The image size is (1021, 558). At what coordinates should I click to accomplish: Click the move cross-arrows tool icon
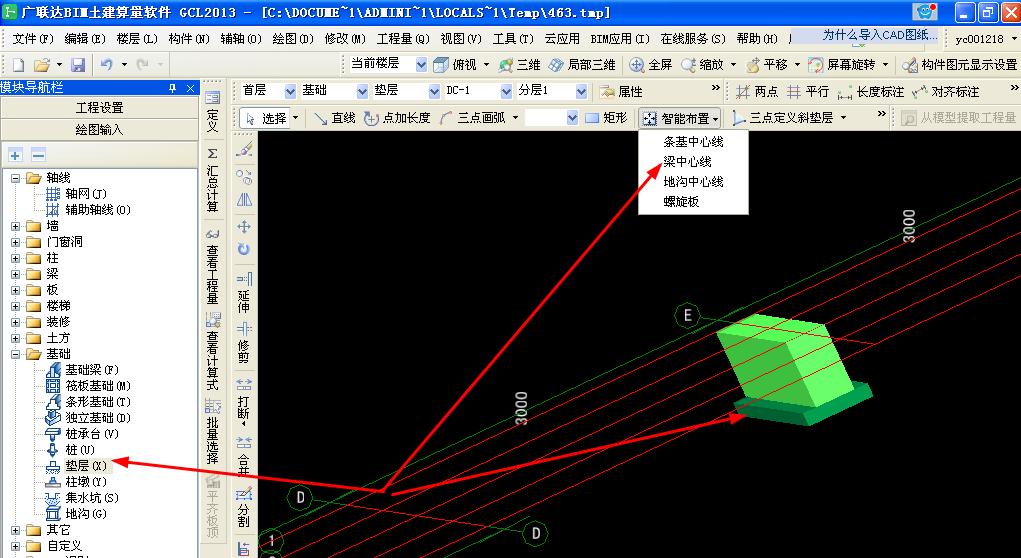point(244,227)
